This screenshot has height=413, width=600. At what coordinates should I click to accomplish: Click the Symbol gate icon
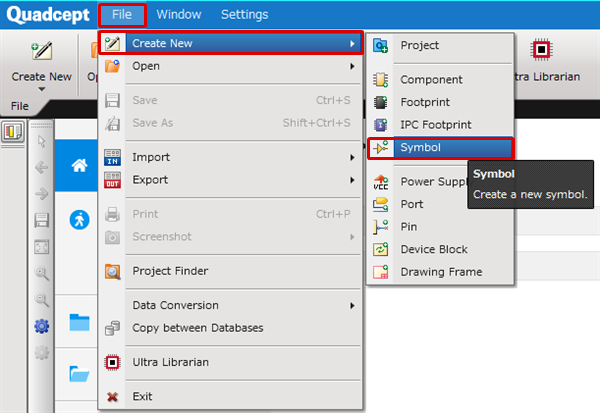[x=380, y=147]
